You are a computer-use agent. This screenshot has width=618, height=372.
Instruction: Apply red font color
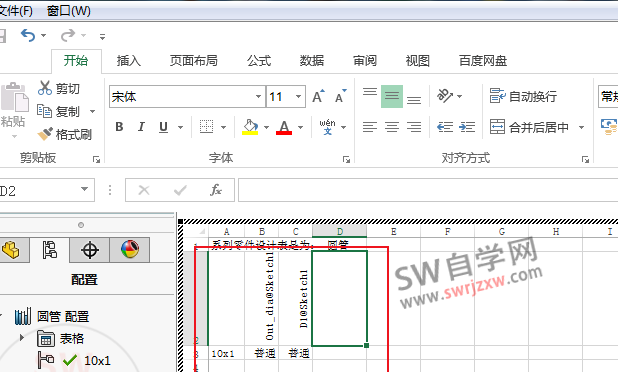[x=284, y=127]
